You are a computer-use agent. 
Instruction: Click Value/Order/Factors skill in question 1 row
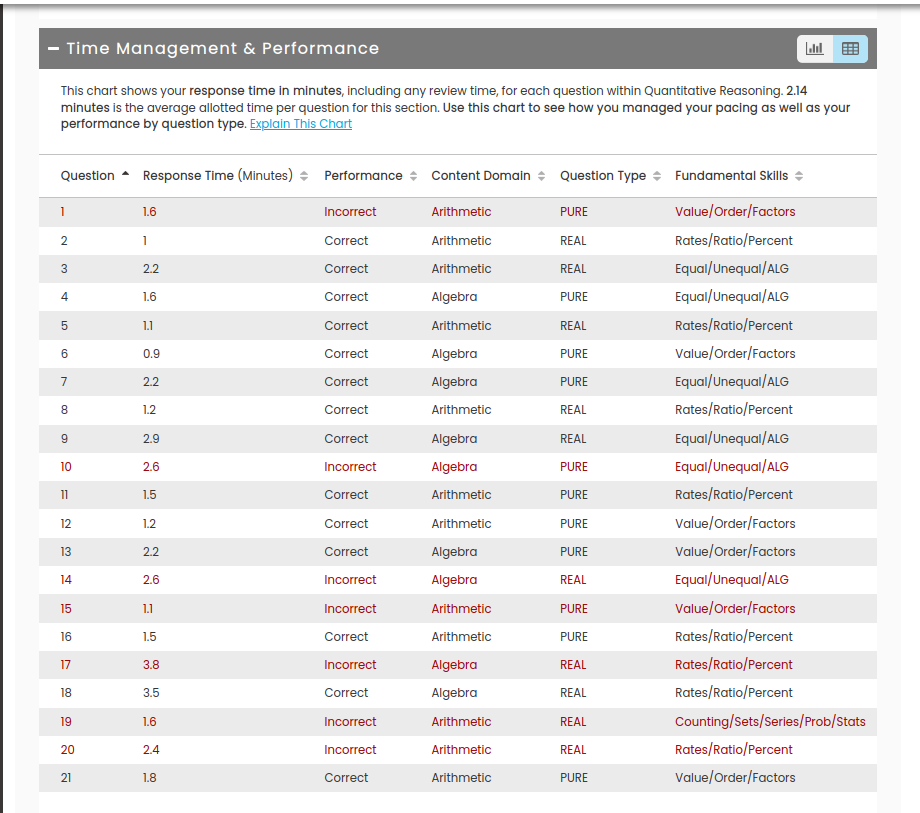tap(735, 212)
